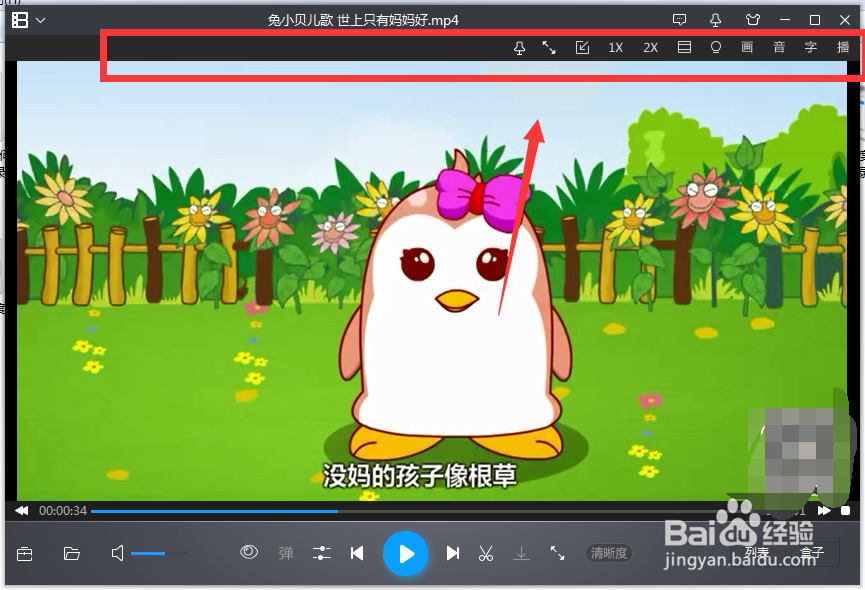
Task: Toggle the cinema layout icon in top toolbar
Action: 684,47
